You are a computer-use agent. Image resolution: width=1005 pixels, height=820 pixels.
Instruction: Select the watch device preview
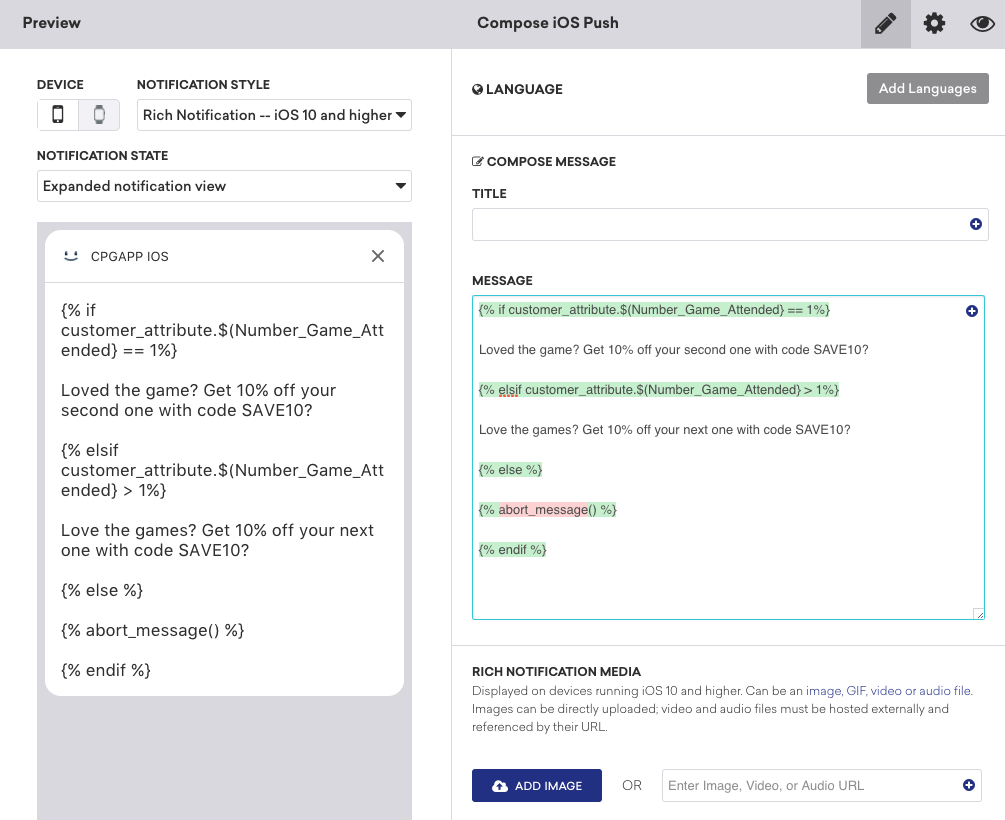click(x=99, y=115)
